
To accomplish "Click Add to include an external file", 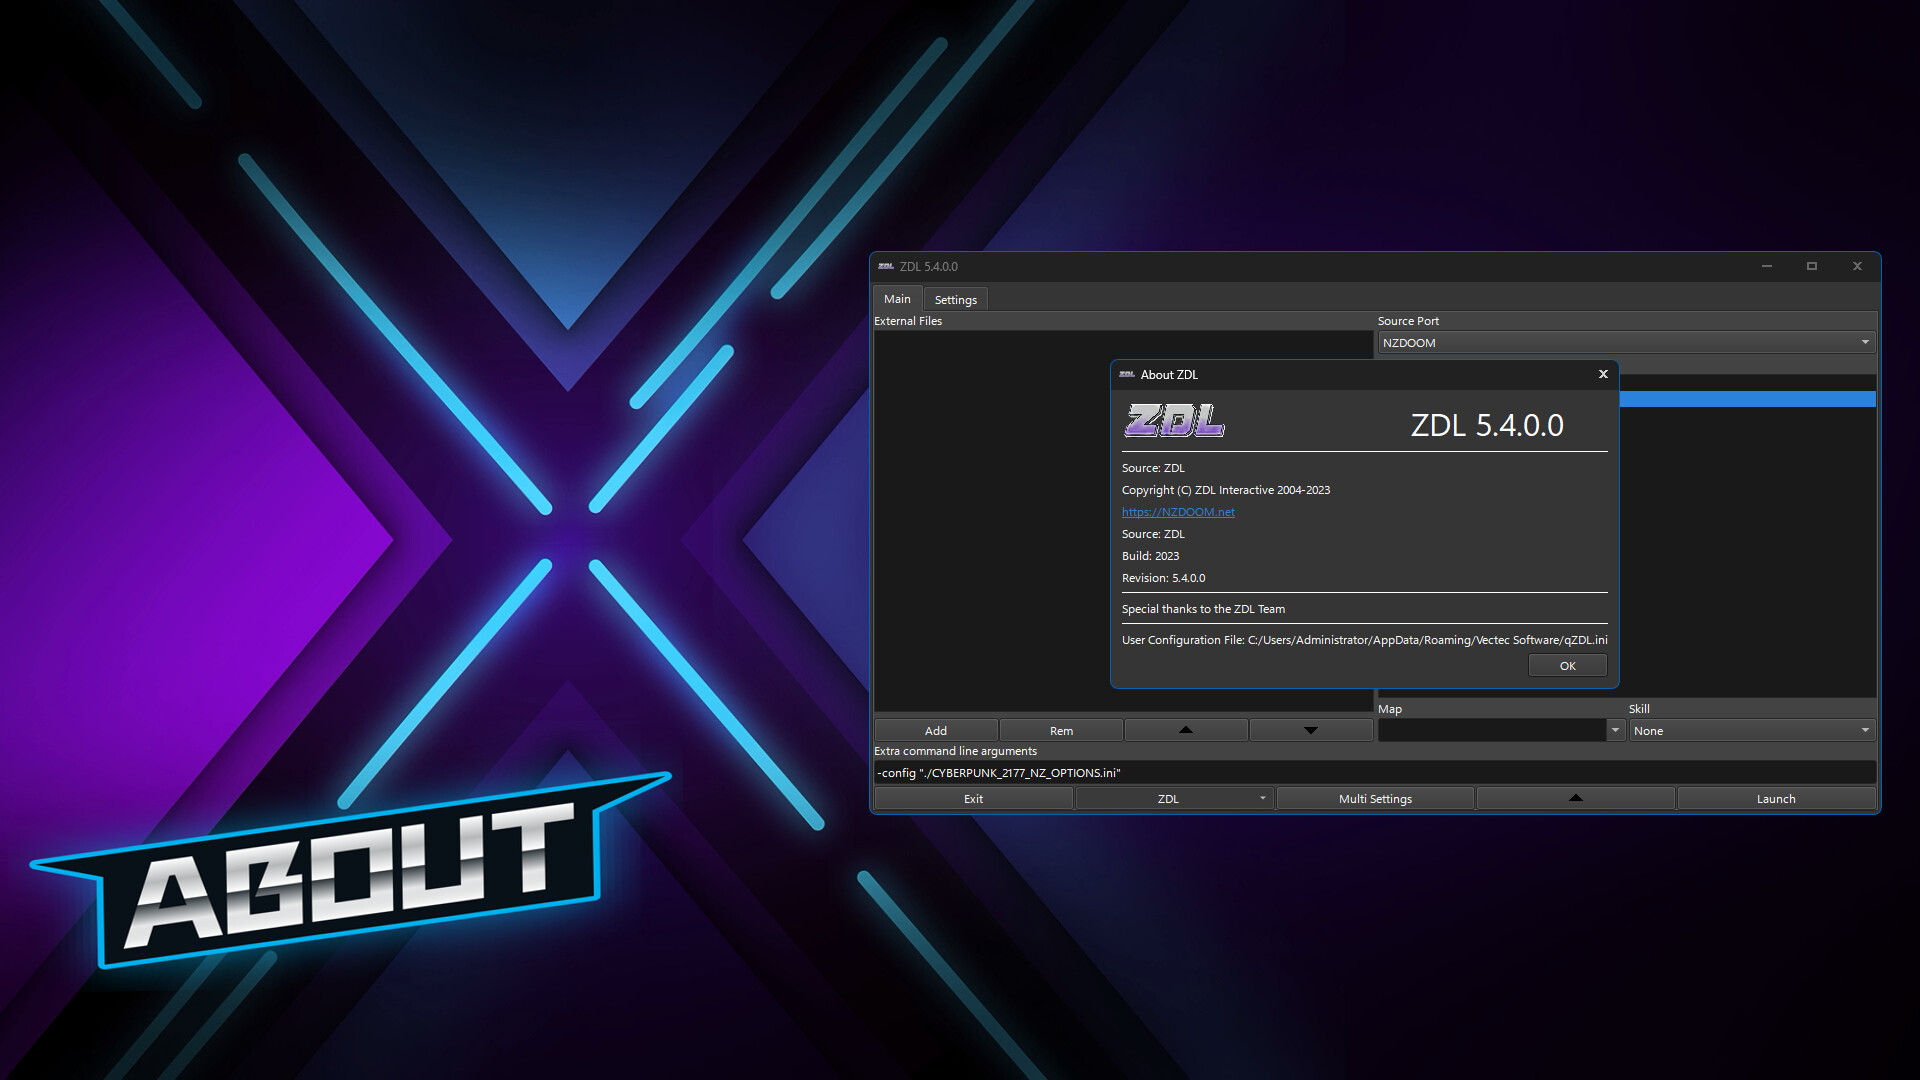I will [935, 730].
